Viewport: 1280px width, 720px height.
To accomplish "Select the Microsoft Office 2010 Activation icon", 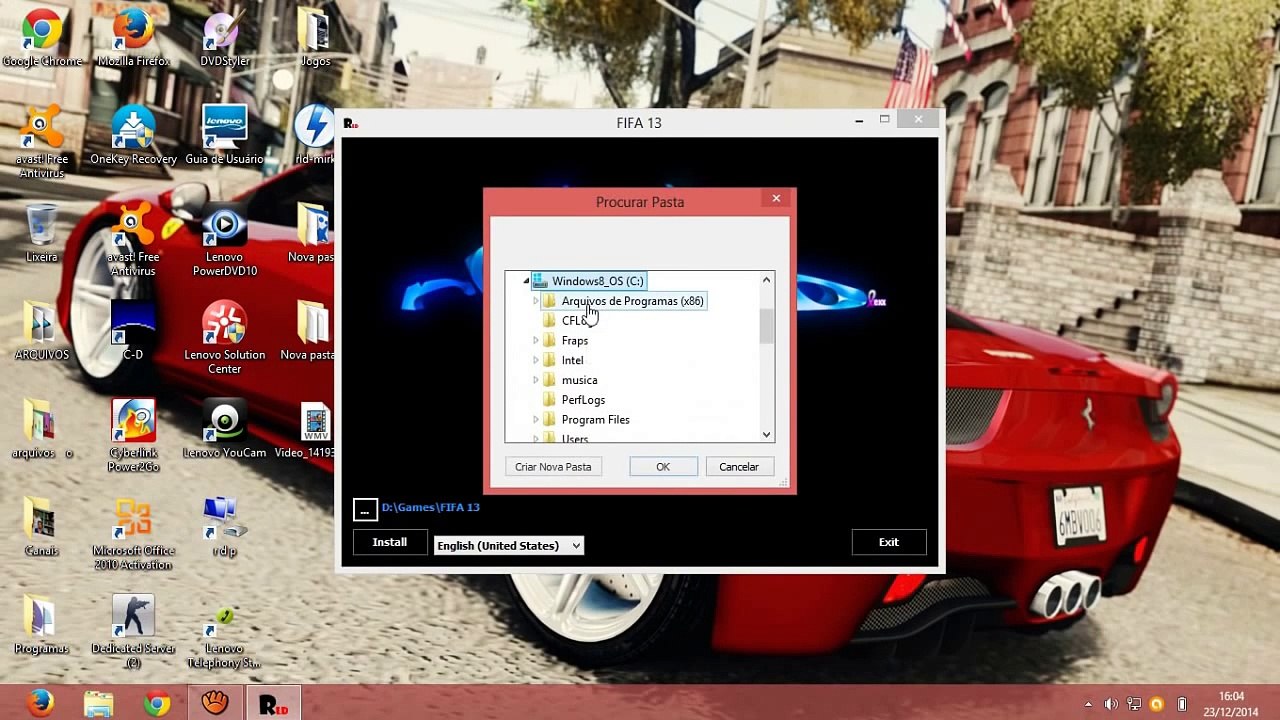I will point(133,534).
